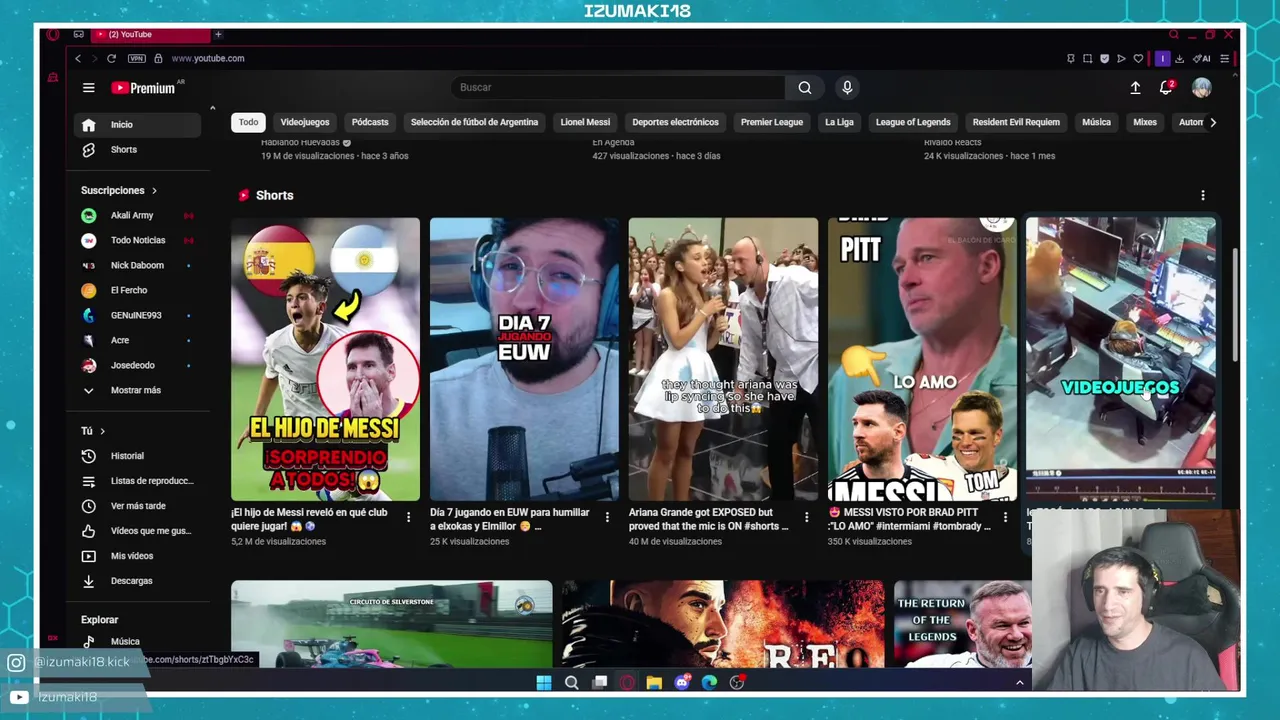Screen dimensions: 1280x720
Task: Open Listas de reproducción in sidebar
Action: [137, 481]
